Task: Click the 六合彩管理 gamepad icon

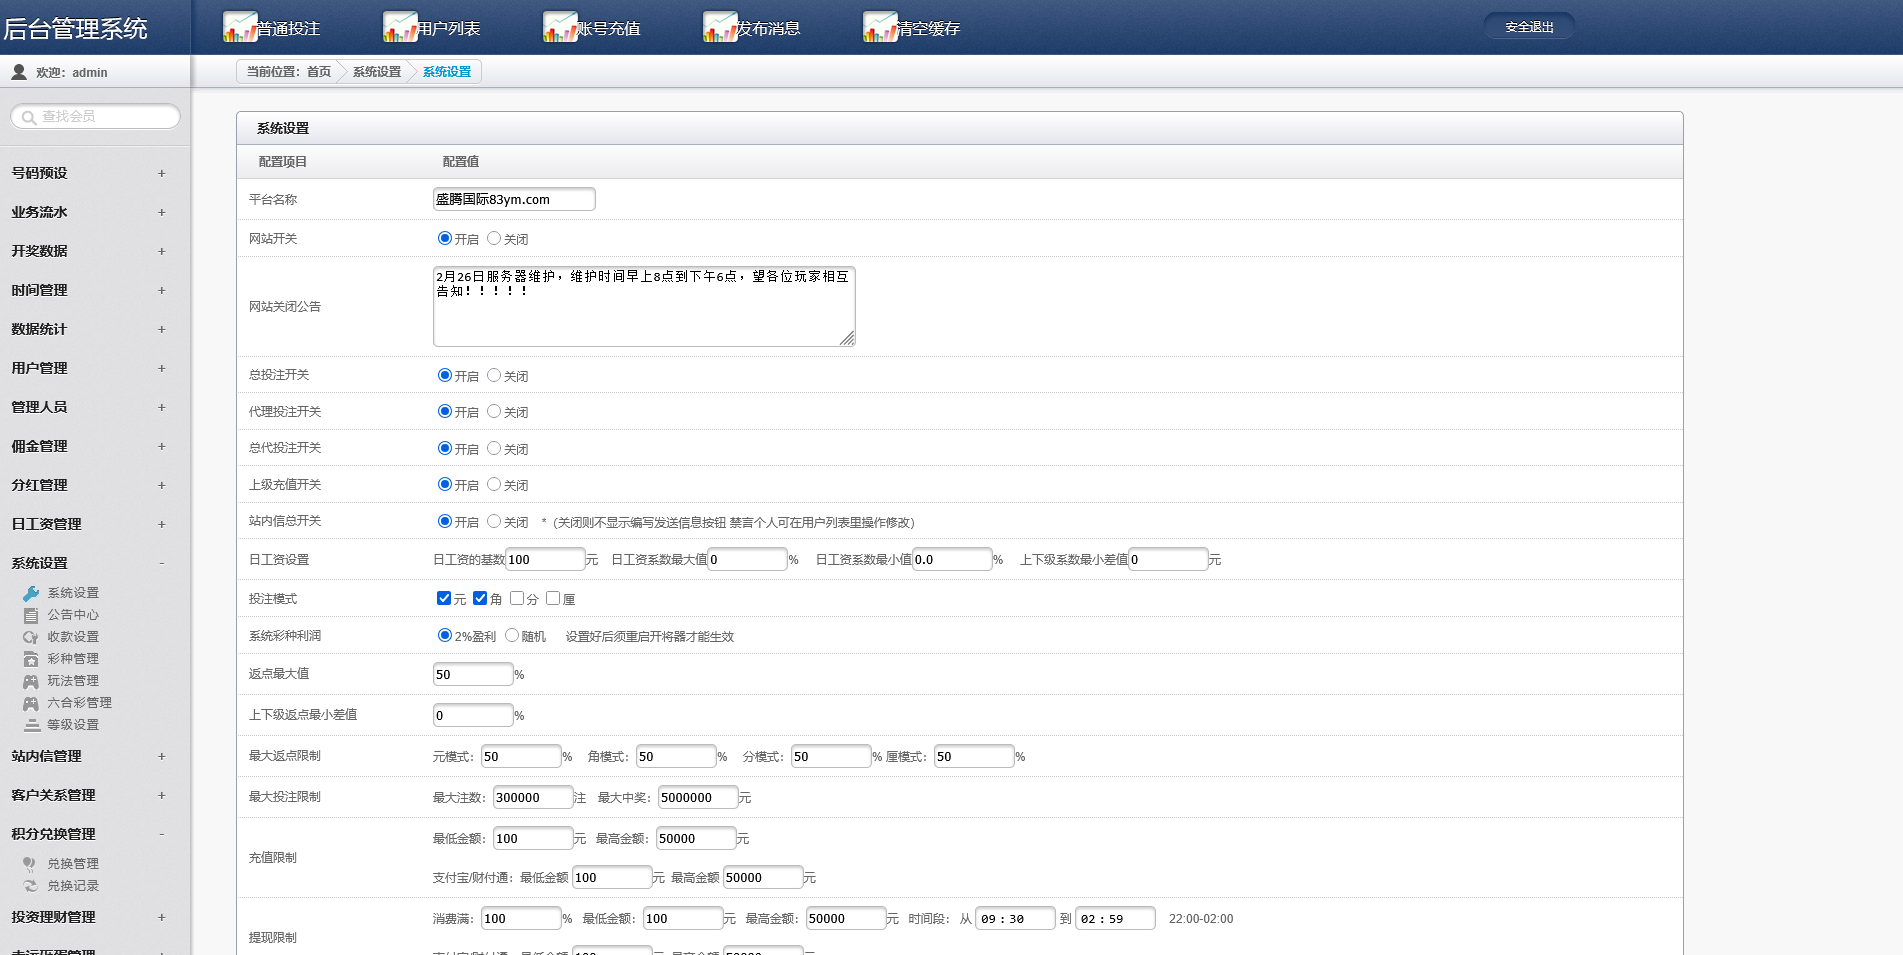Action: tap(31, 703)
